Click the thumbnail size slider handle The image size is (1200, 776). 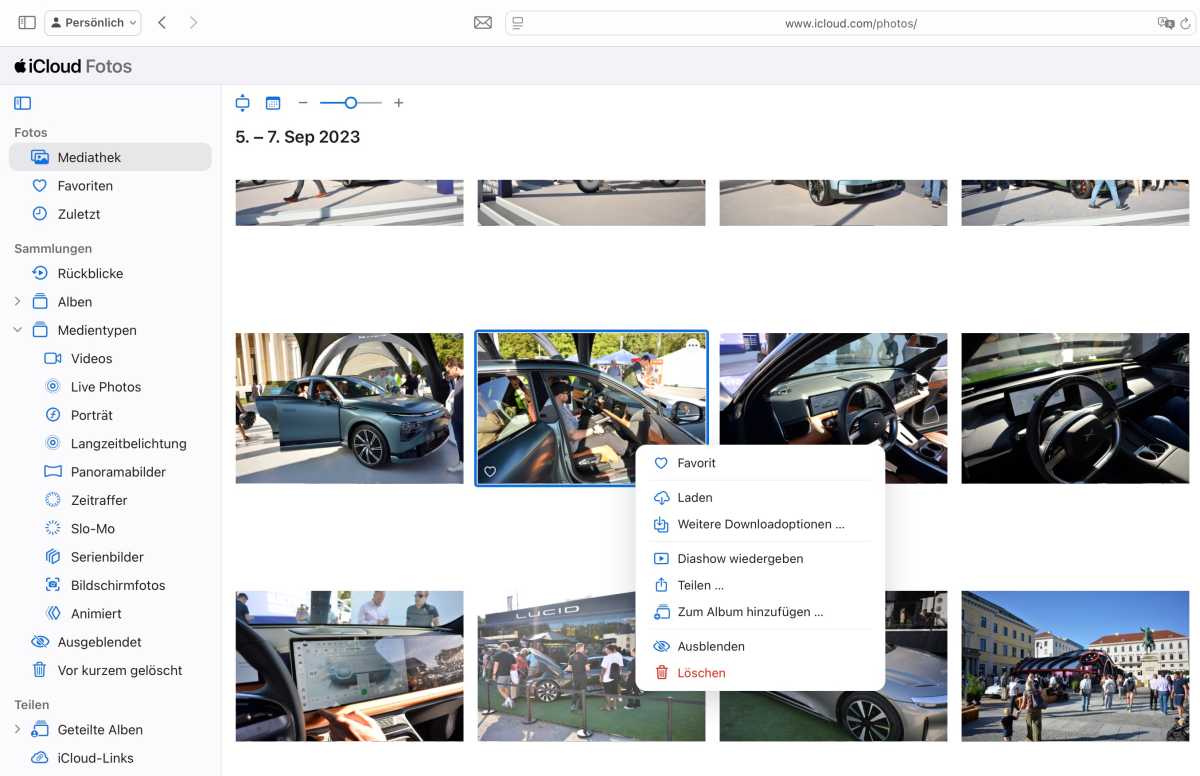350,103
